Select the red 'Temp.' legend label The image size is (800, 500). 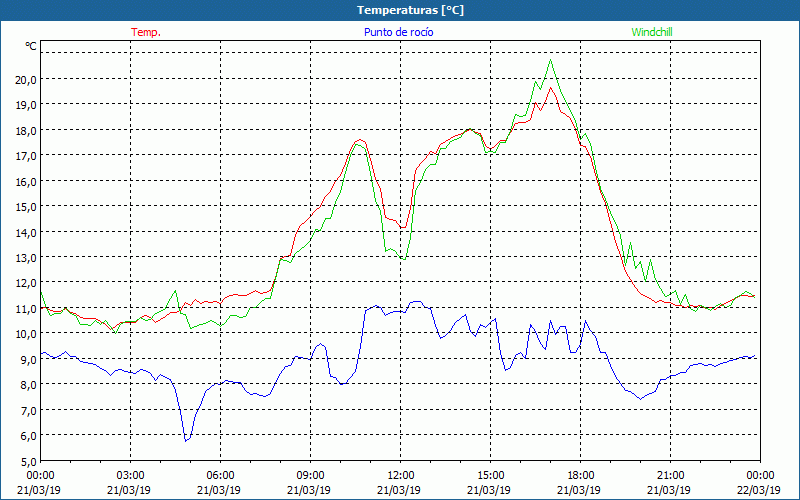coord(146,32)
